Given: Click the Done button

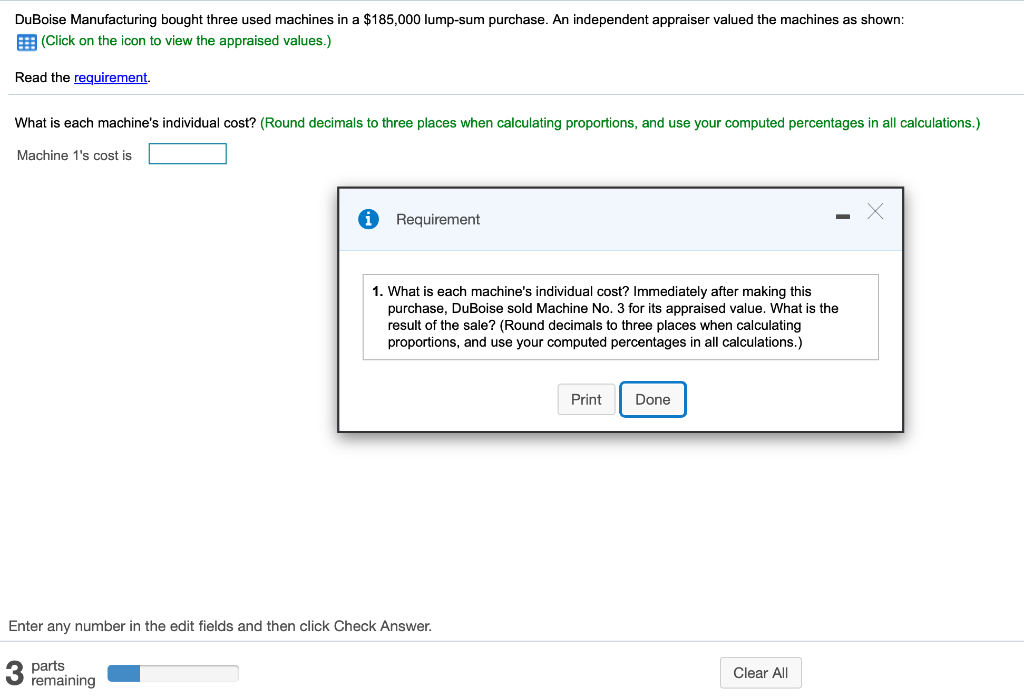Looking at the screenshot, I should pyautogui.click(x=652, y=399).
